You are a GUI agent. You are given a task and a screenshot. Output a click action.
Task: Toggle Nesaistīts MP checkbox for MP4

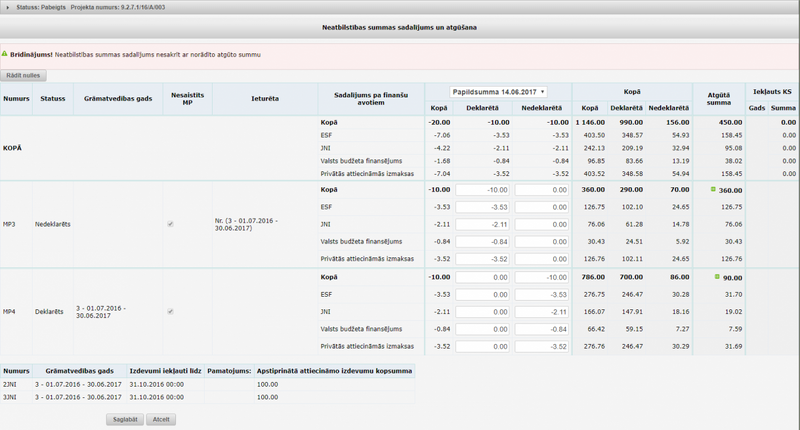170,311
